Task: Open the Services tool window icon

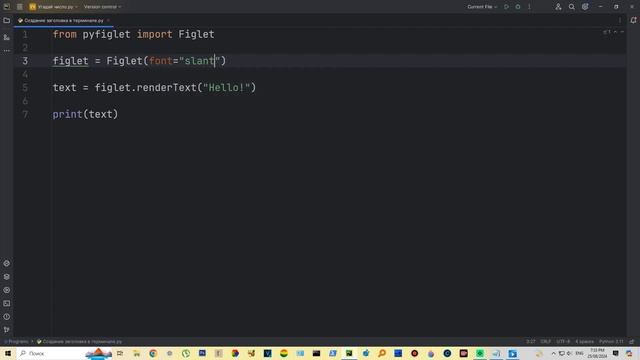Action: point(7,290)
